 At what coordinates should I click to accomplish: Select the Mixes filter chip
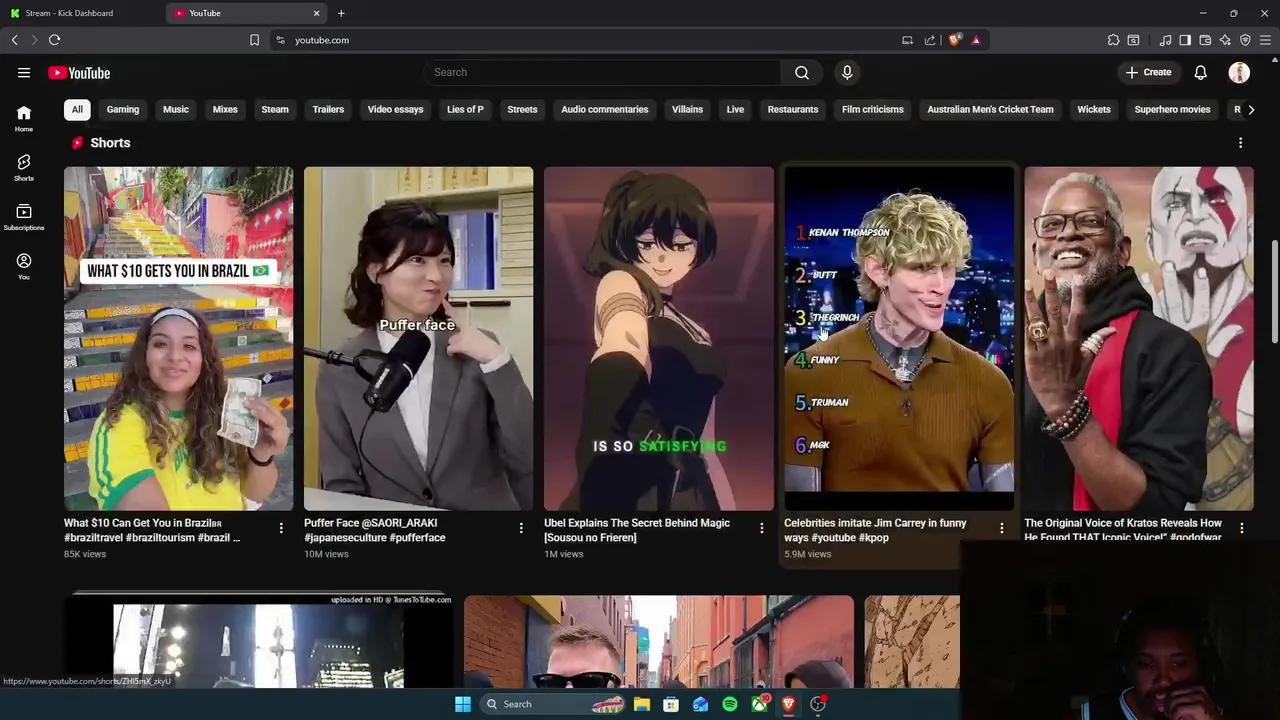pyautogui.click(x=225, y=109)
